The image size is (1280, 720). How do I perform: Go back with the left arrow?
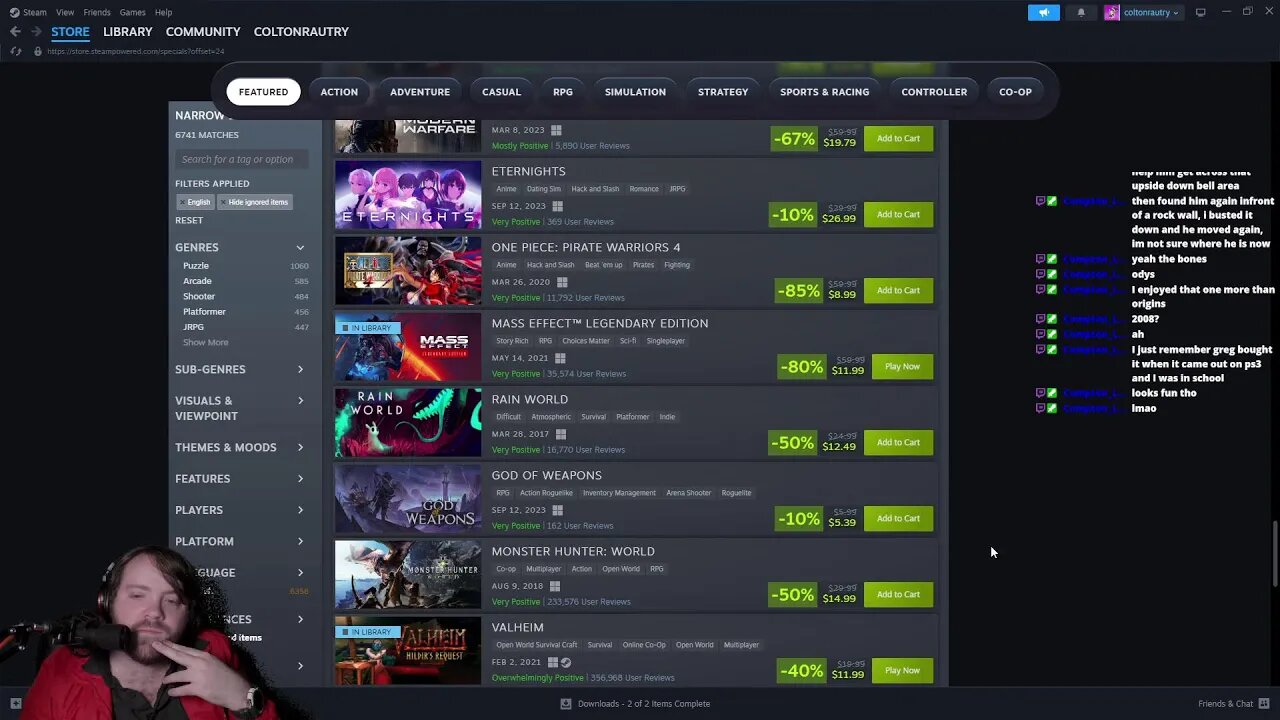(x=15, y=32)
